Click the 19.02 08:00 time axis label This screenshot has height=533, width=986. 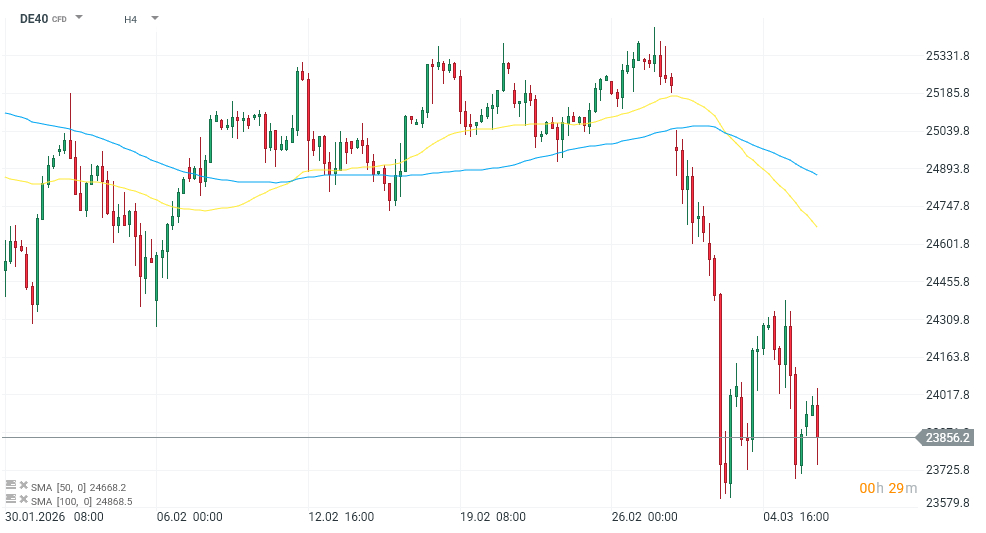[494, 517]
